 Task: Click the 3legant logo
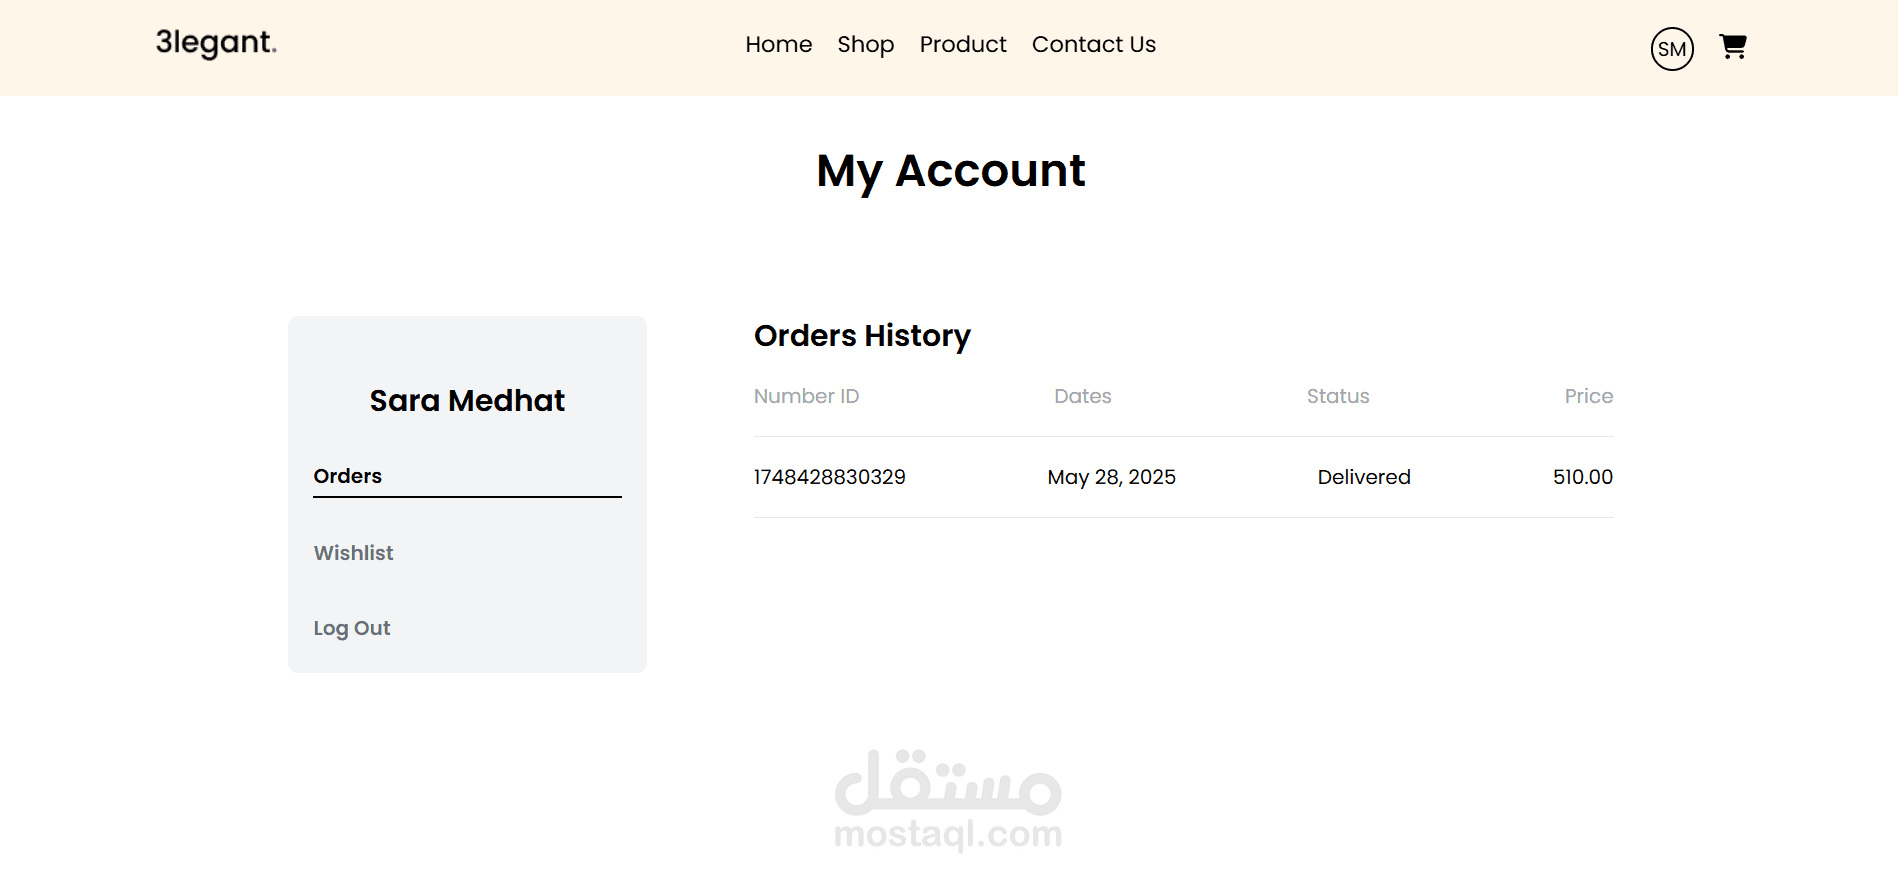click(216, 43)
